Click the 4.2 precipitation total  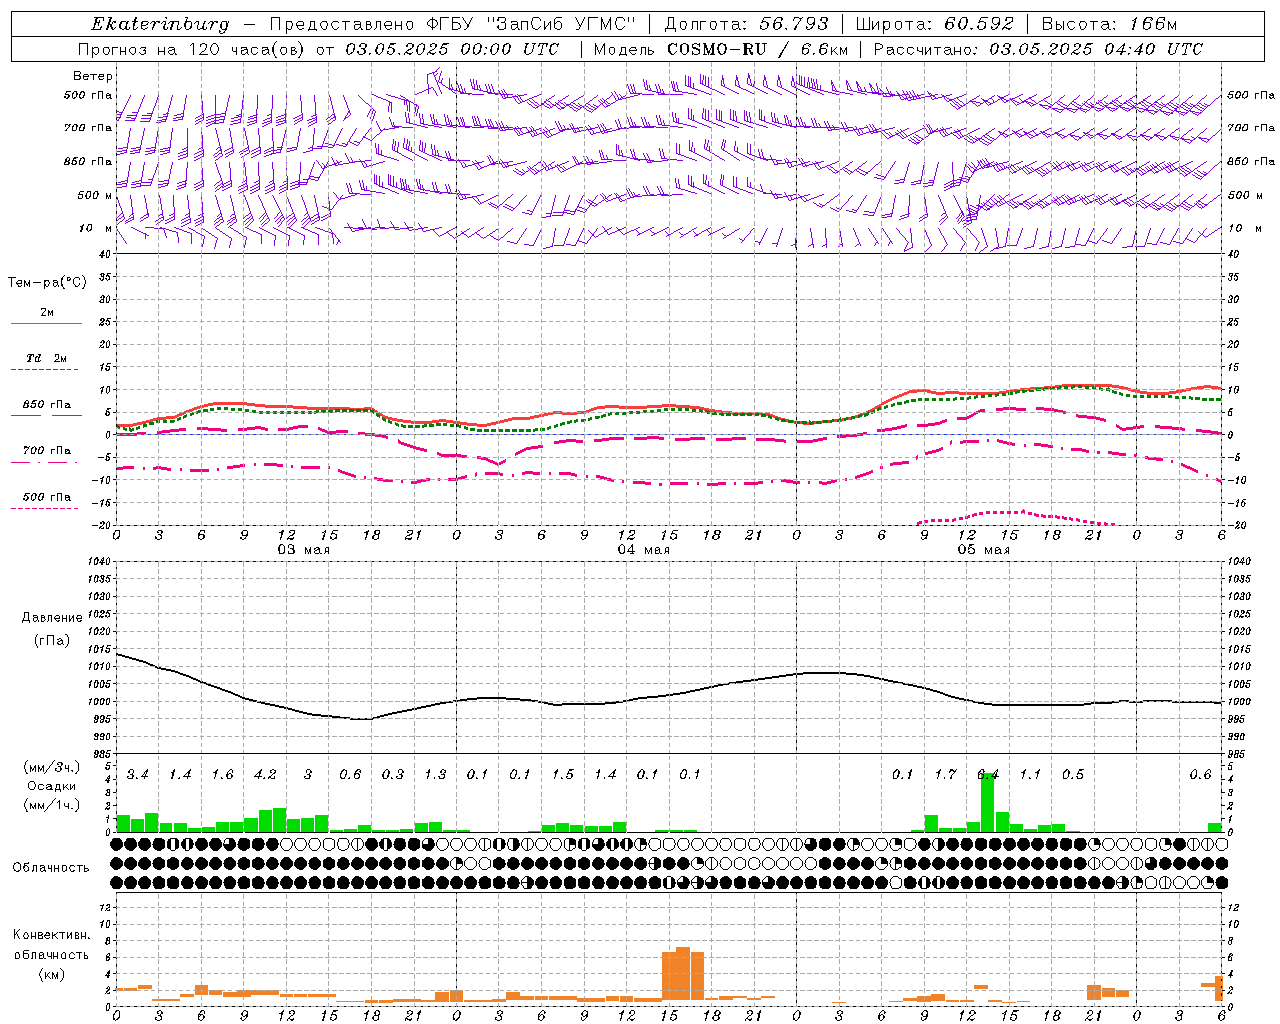pos(265,774)
